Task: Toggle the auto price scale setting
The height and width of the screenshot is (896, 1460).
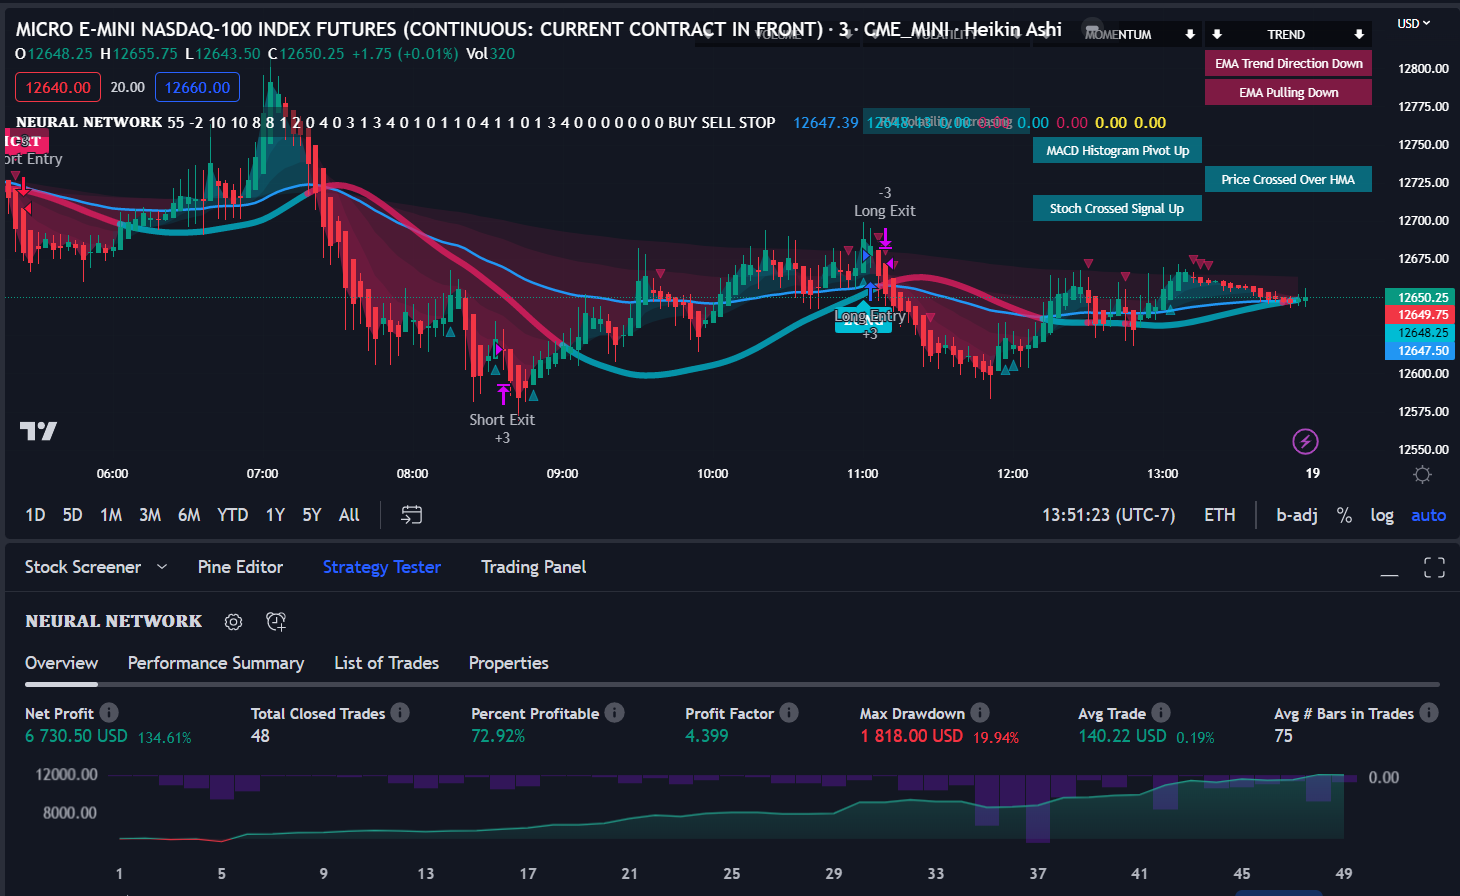Action: pyautogui.click(x=1428, y=515)
